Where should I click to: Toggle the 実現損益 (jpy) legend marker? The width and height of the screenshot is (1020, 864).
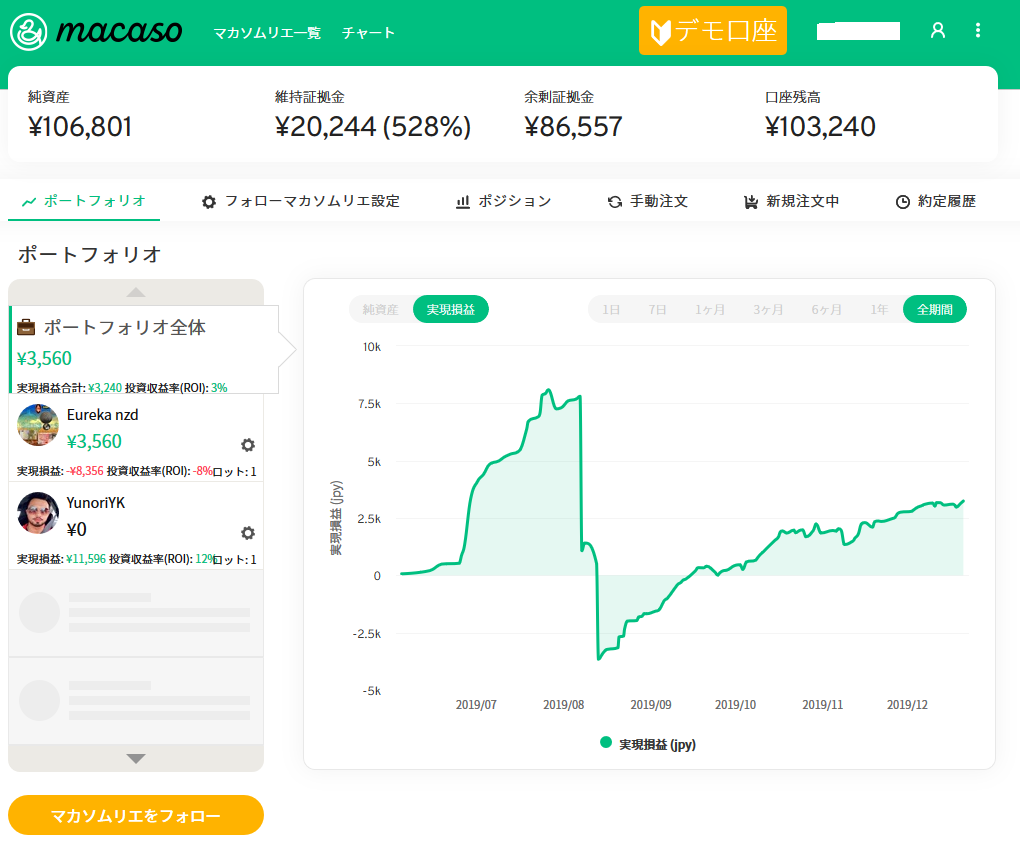pos(605,743)
